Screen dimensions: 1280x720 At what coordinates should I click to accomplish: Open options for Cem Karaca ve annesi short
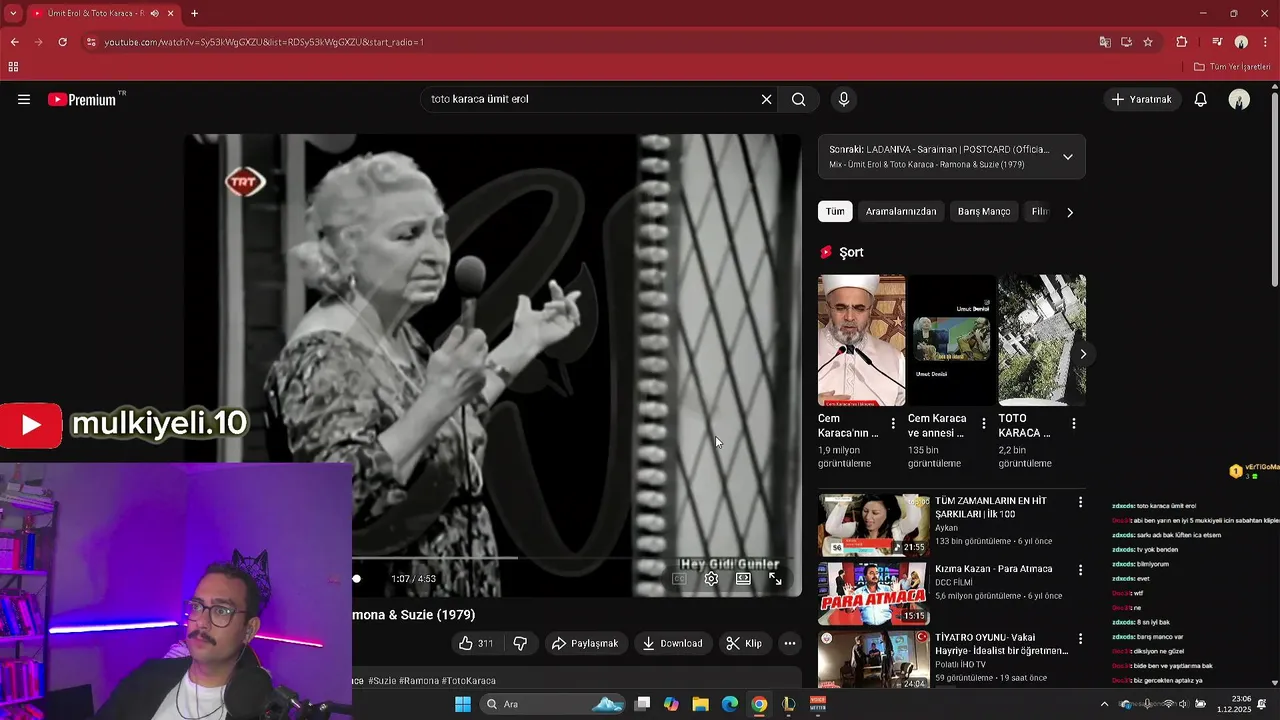click(x=983, y=424)
